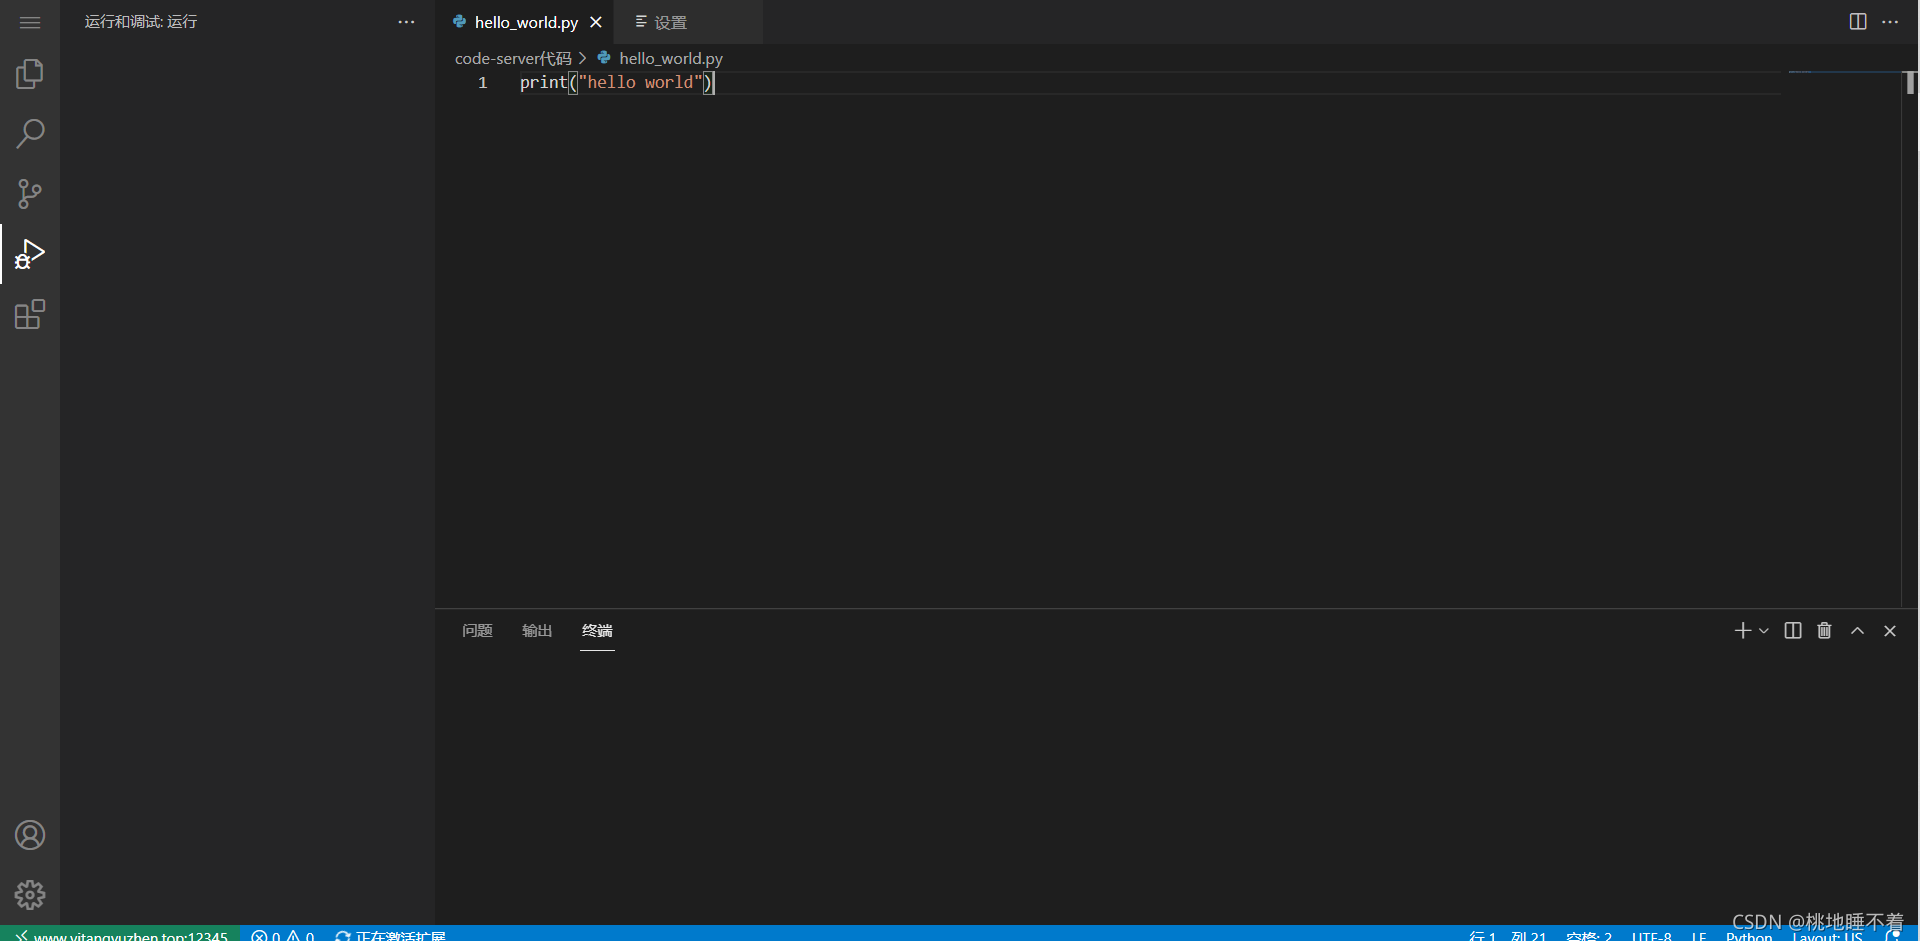Change end of line sequence LF
The image size is (1920, 941).
click(1699, 935)
